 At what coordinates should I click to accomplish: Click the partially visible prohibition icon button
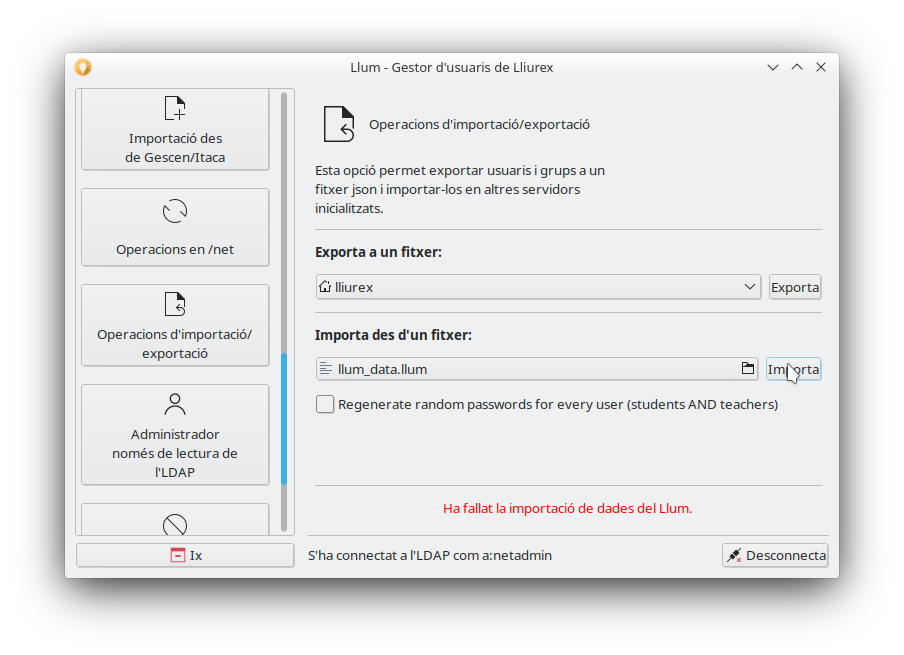[175, 522]
